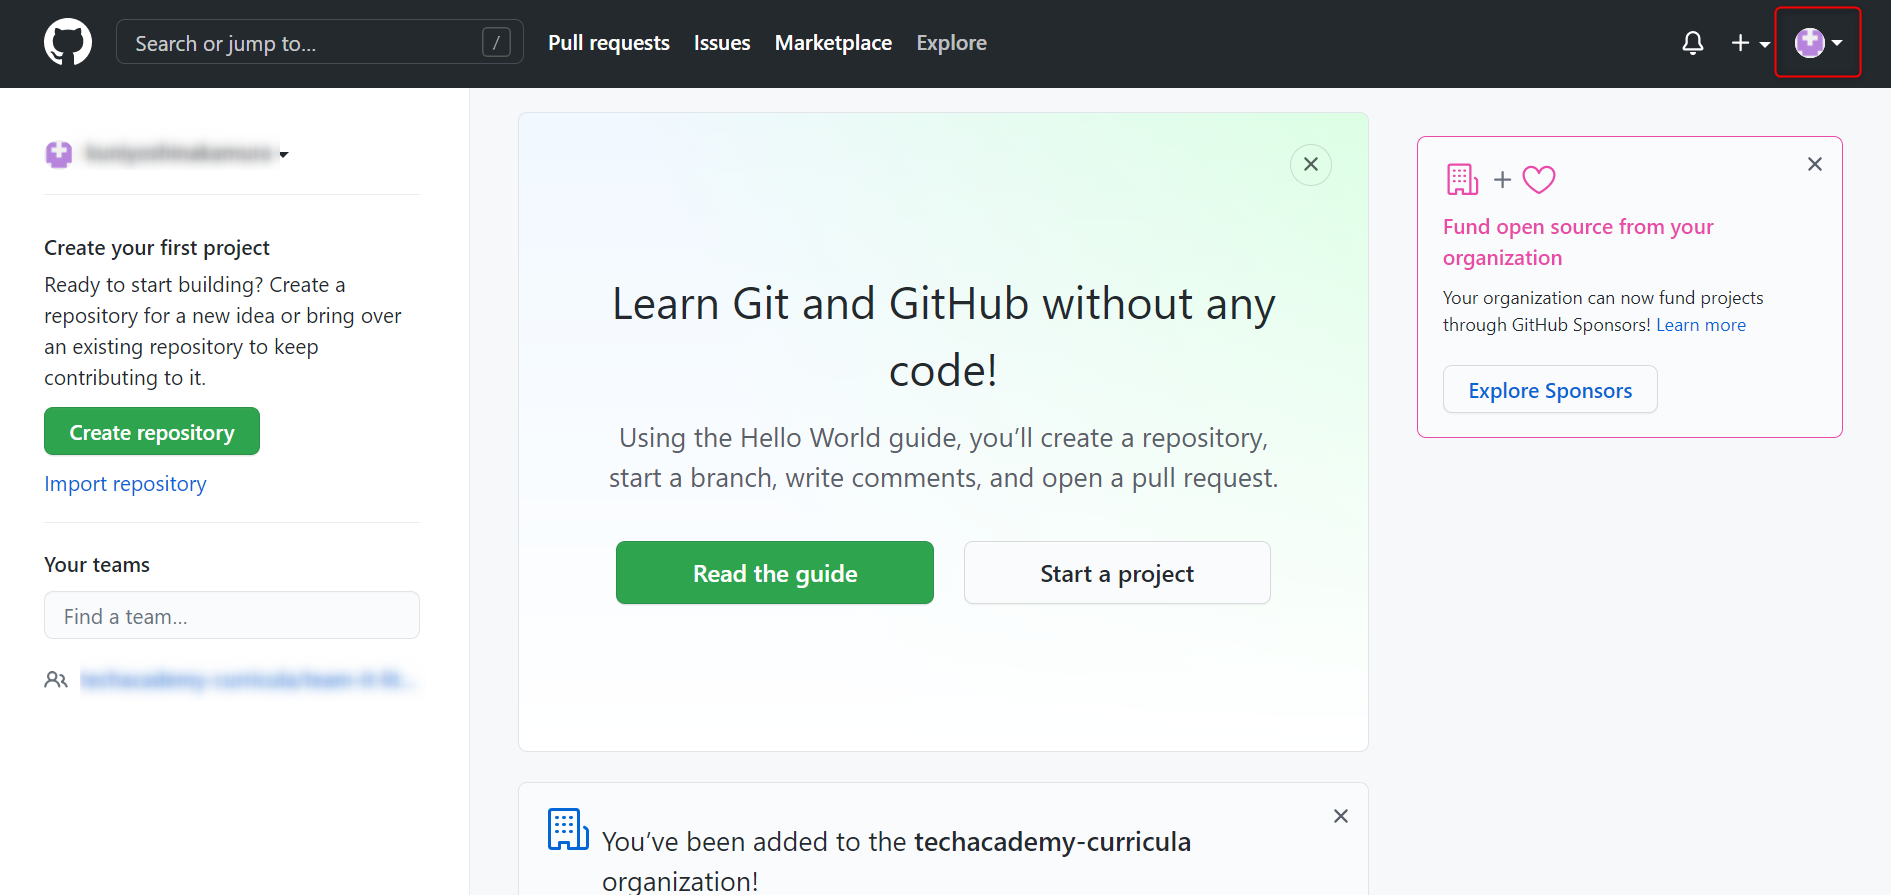Screen dimensions: 1891x895
Task: Click the blue organization building icon
Action: click(x=568, y=829)
